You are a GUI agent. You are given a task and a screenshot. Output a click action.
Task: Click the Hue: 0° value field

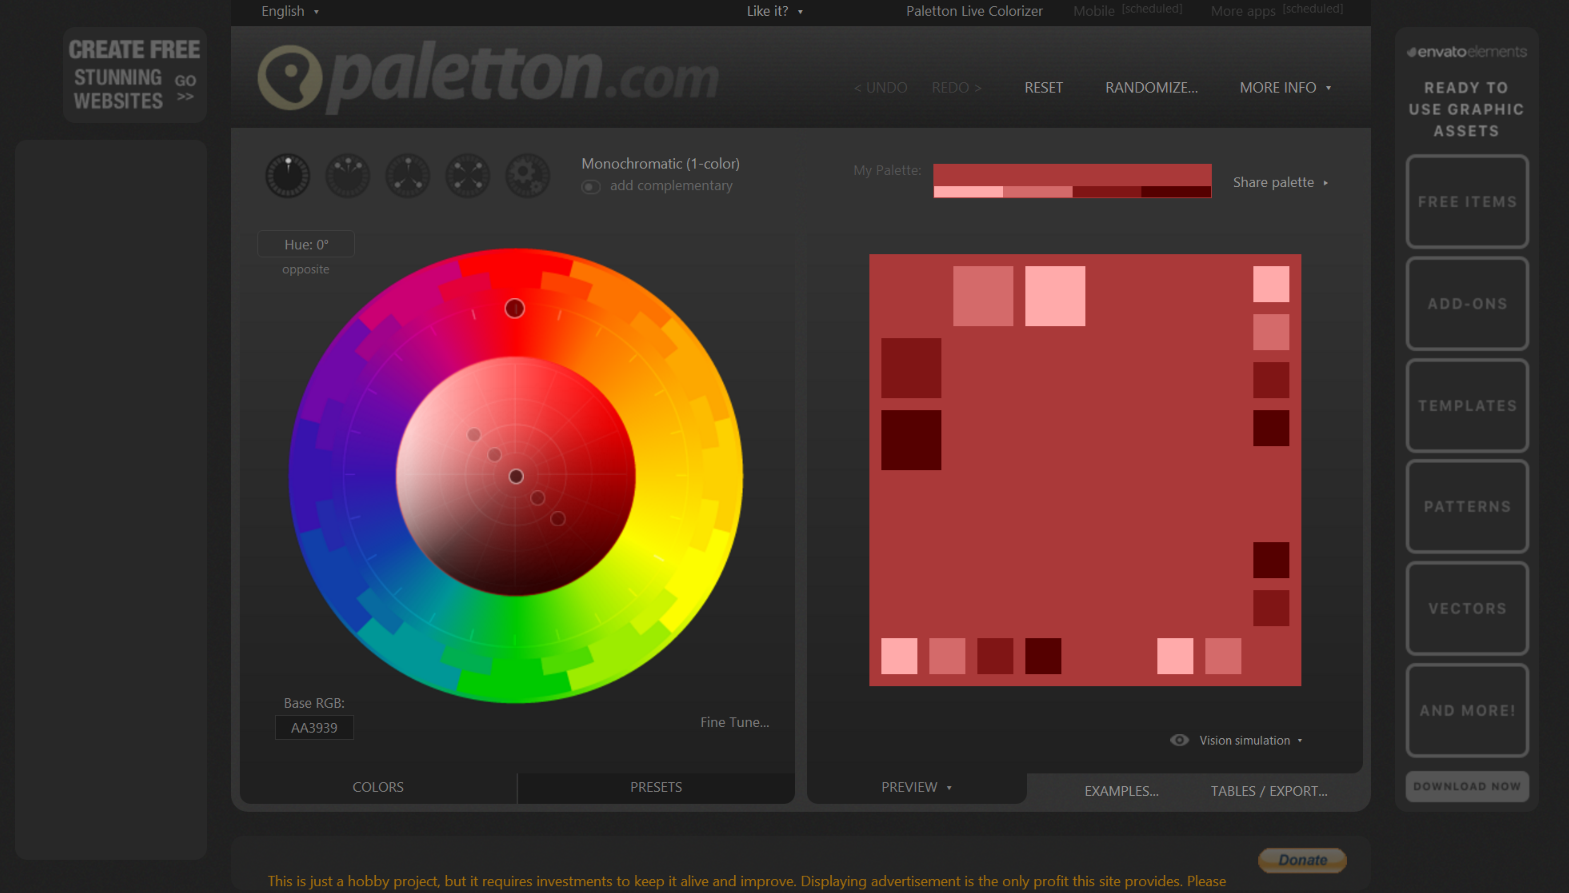coord(306,244)
